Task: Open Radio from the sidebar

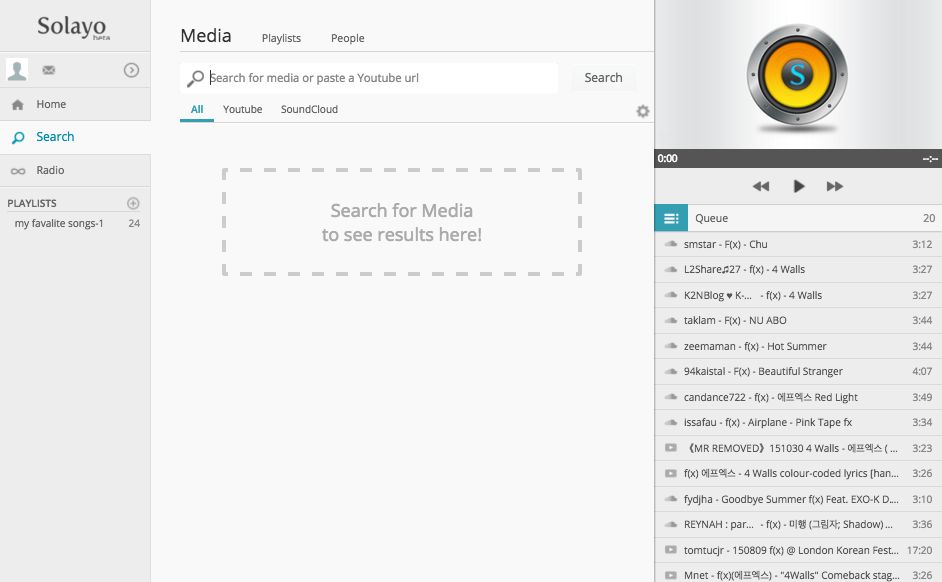Action: pos(75,171)
